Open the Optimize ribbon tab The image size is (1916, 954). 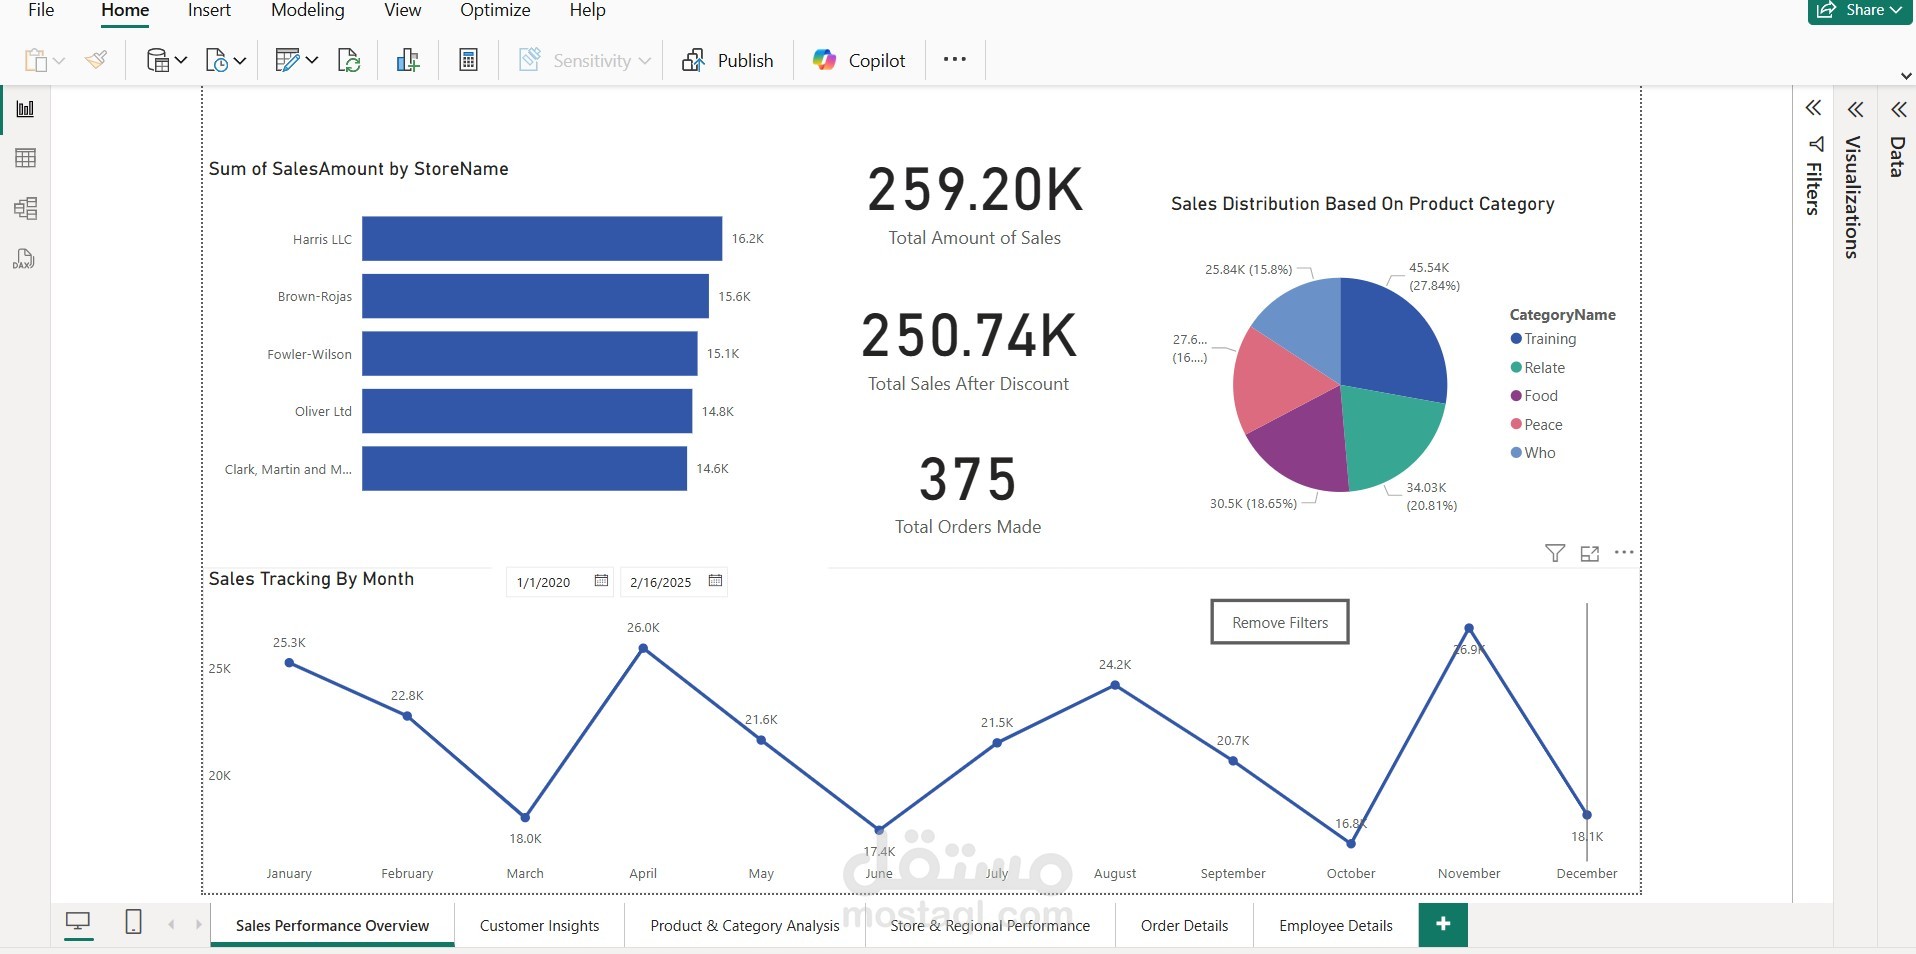495,10
